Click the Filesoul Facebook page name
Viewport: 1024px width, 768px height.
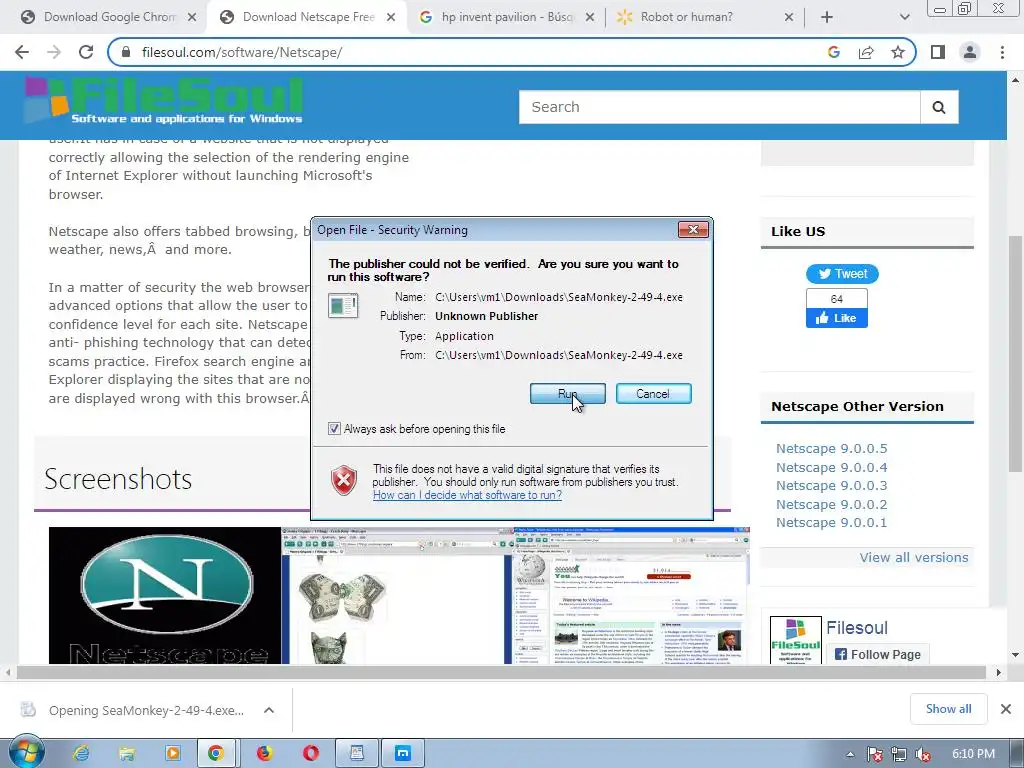(857, 628)
